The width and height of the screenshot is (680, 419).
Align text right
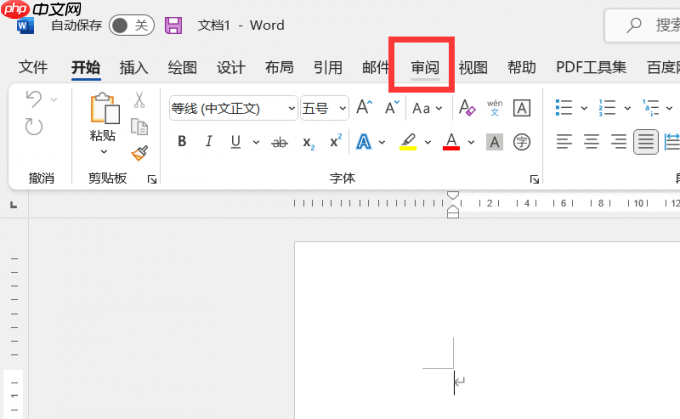point(618,142)
